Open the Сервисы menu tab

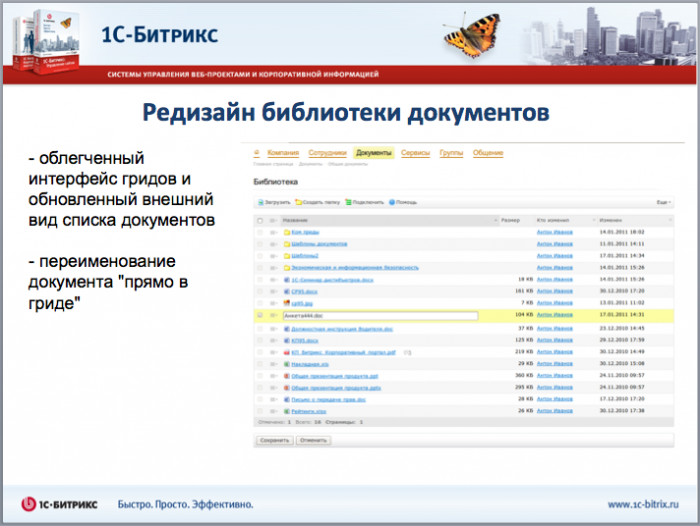pos(415,153)
